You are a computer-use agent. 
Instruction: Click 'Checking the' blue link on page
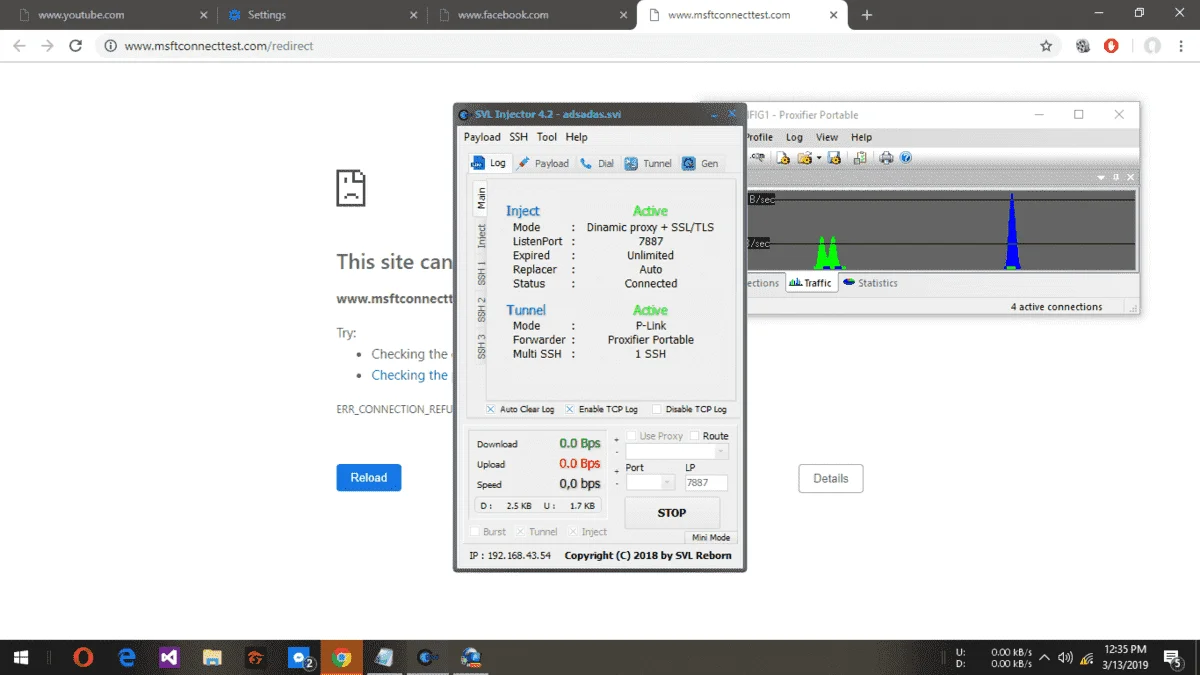pos(410,375)
